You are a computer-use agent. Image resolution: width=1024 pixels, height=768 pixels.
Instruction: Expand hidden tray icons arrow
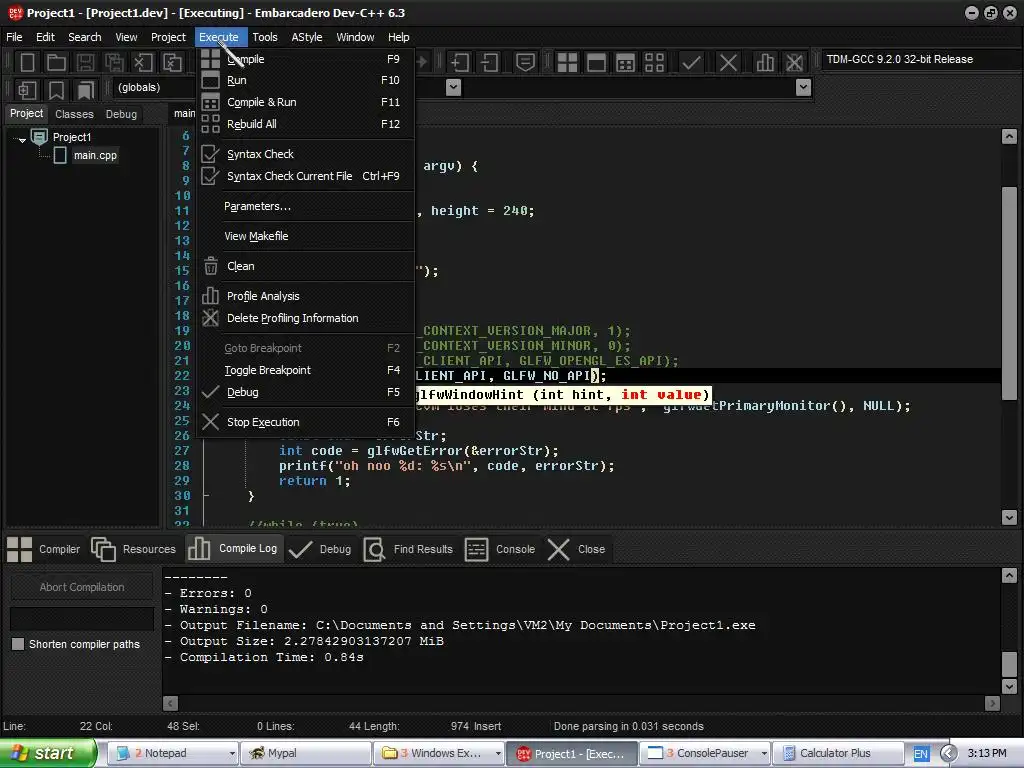(x=948, y=754)
